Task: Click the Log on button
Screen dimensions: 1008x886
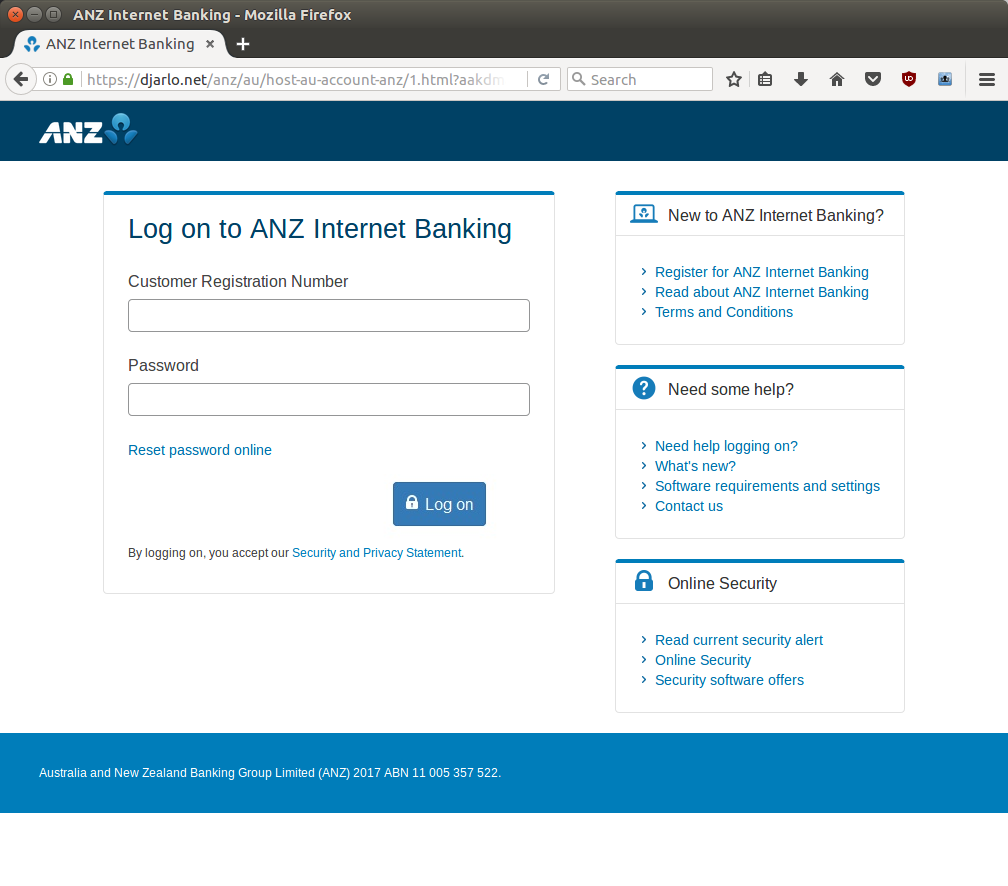Action: click(x=439, y=504)
